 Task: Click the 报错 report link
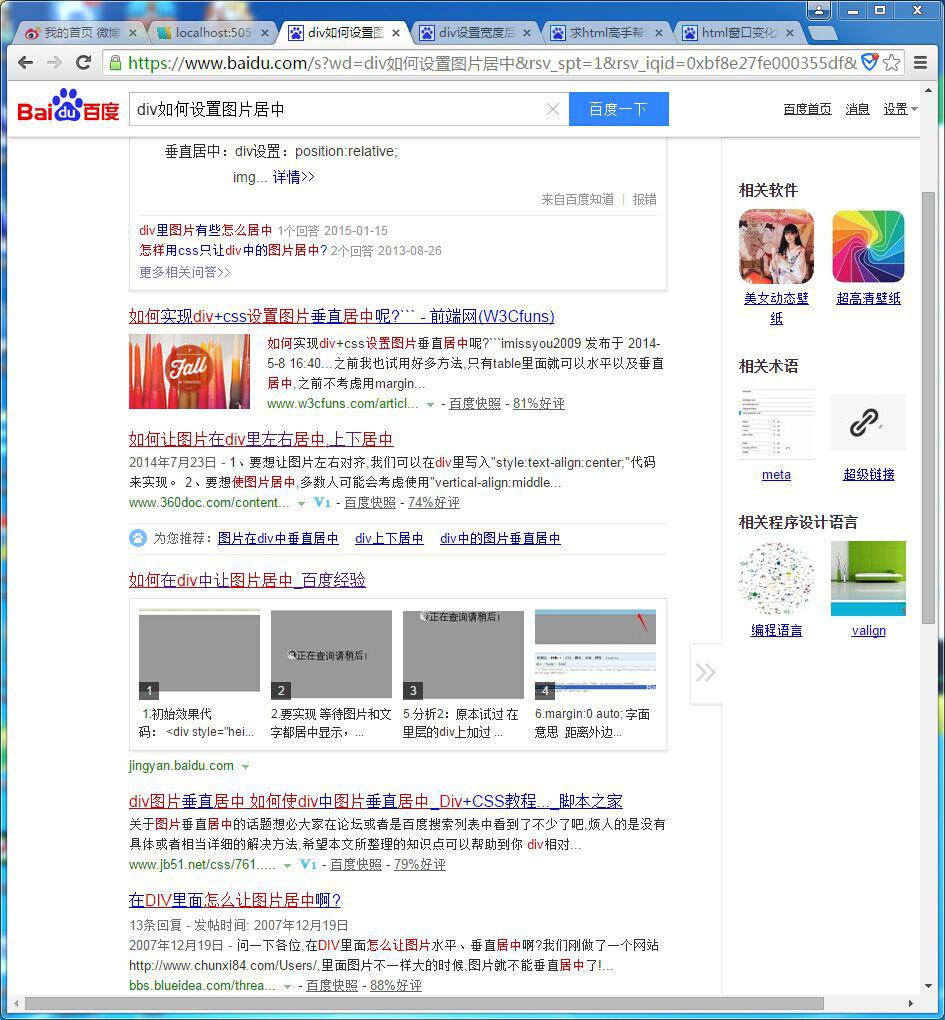[x=645, y=199]
